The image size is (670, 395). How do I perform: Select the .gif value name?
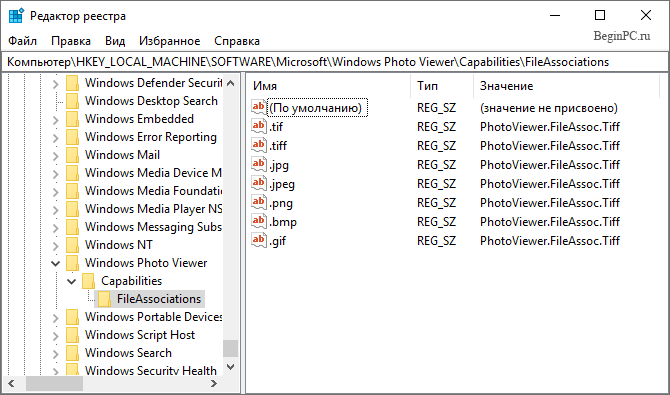tap(278, 241)
